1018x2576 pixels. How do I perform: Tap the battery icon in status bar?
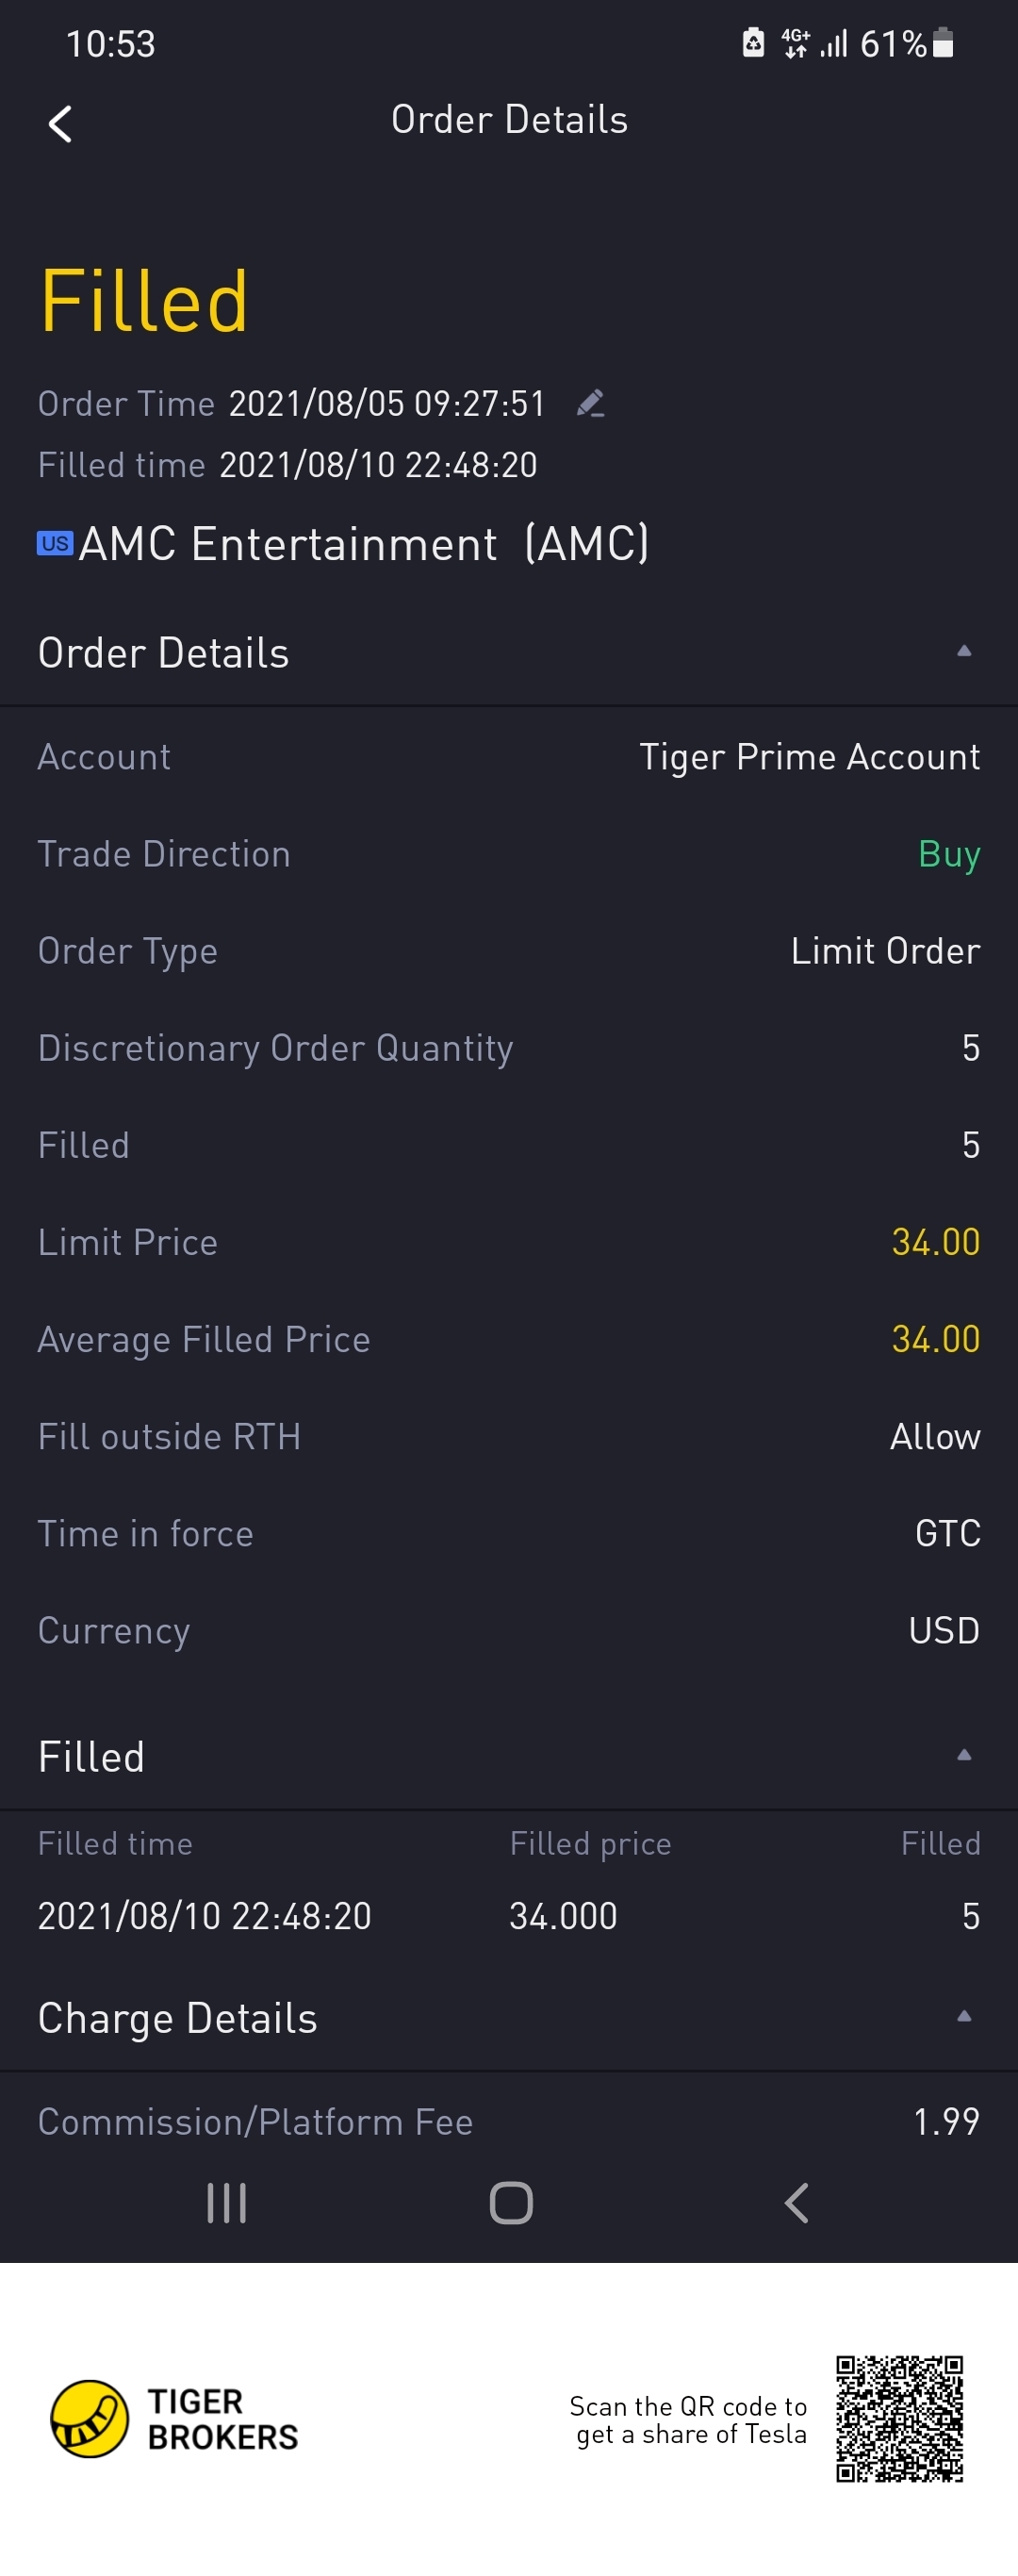pos(942,43)
